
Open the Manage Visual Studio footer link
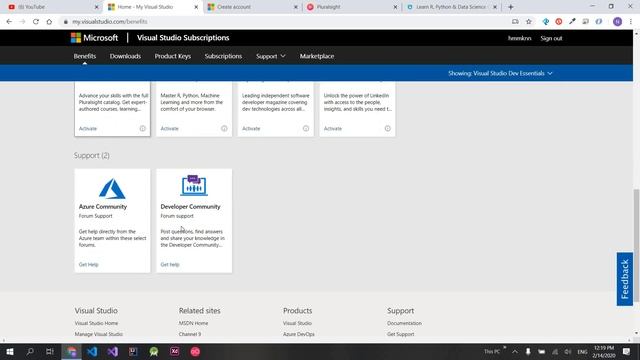pyautogui.click(x=99, y=334)
